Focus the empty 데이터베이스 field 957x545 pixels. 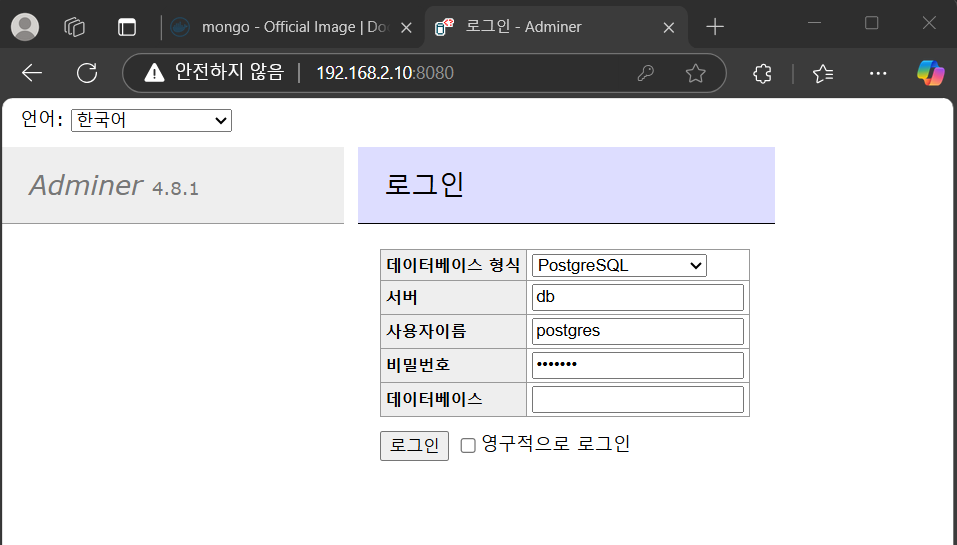tap(638, 399)
